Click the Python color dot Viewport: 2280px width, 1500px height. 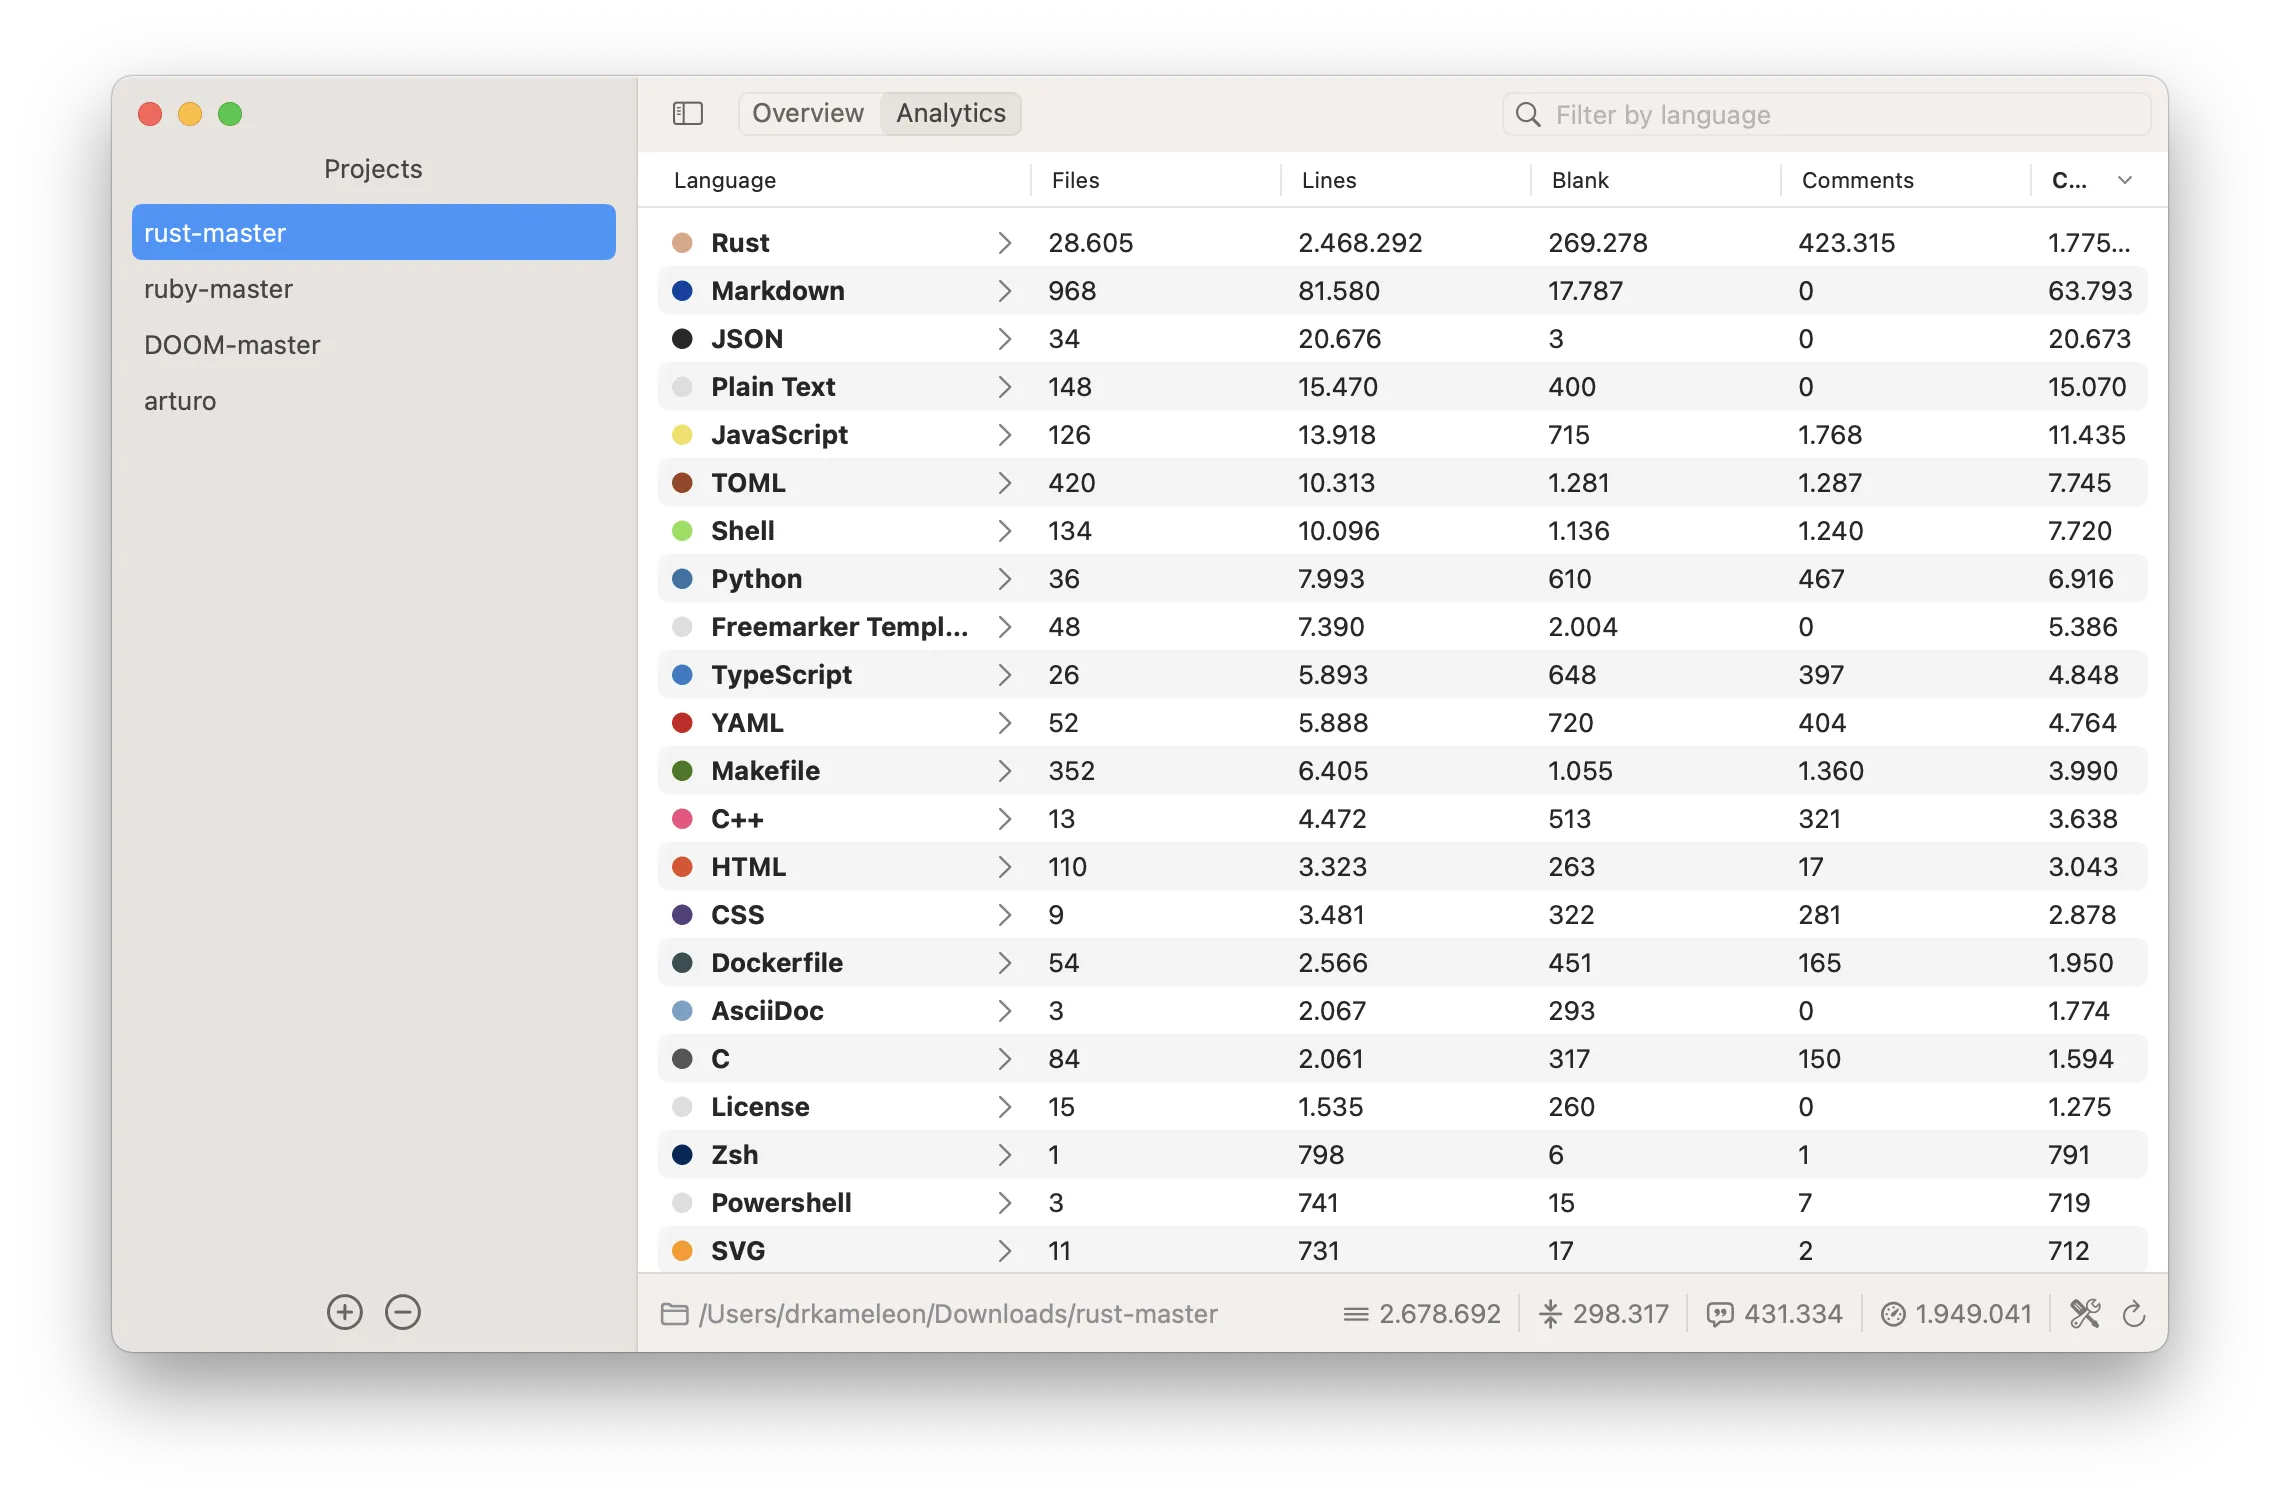tap(683, 579)
